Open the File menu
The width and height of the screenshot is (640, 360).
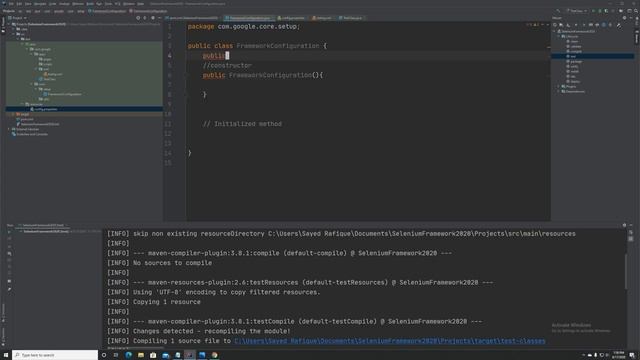point(11,4)
